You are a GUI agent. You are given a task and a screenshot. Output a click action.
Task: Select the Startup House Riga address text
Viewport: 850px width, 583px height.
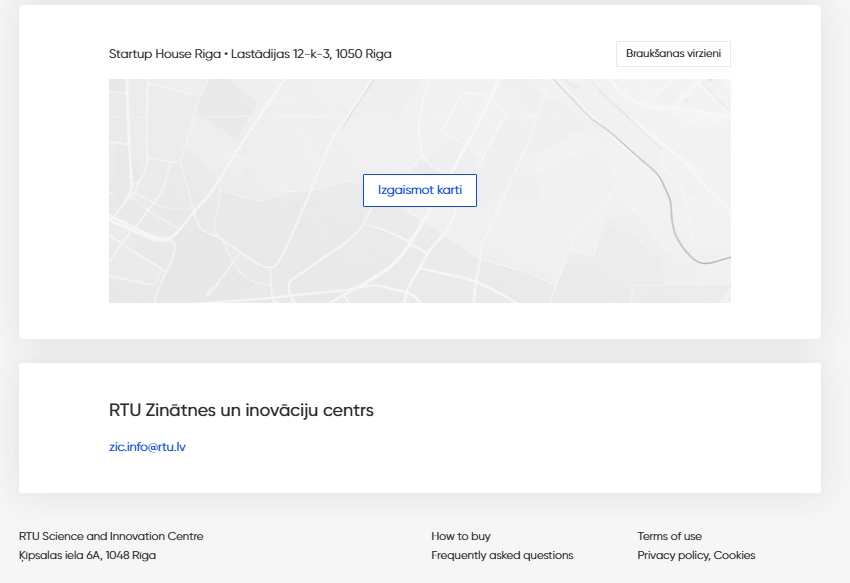click(x=250, y=54)
